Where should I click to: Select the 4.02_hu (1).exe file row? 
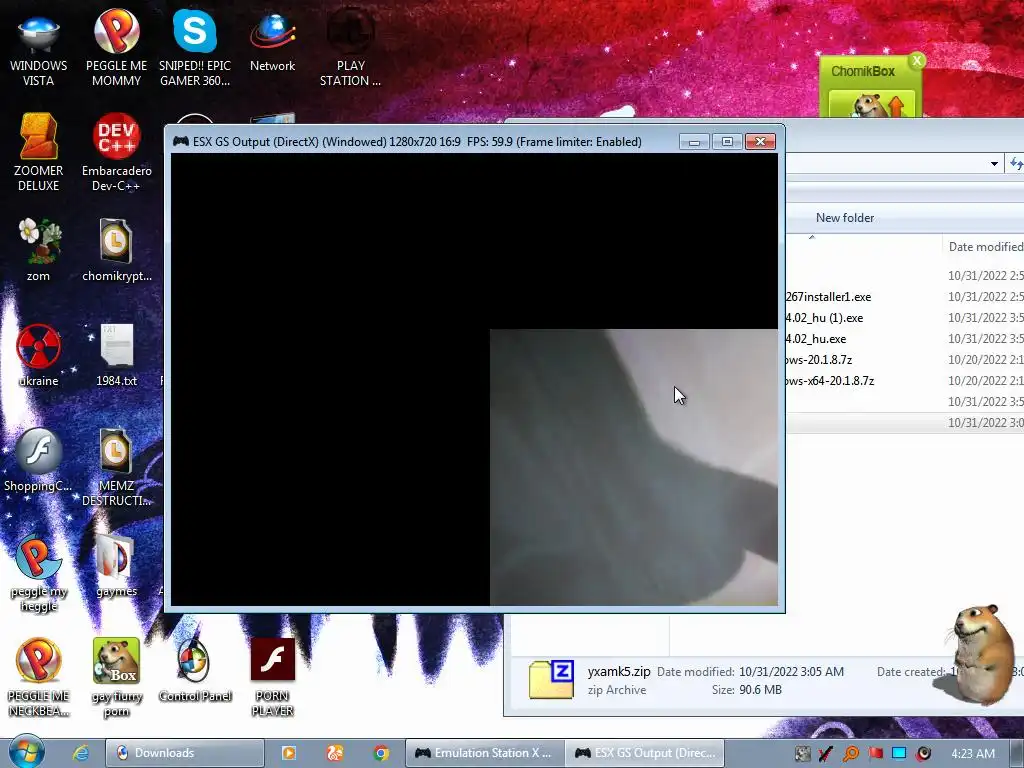pos(904,317)
